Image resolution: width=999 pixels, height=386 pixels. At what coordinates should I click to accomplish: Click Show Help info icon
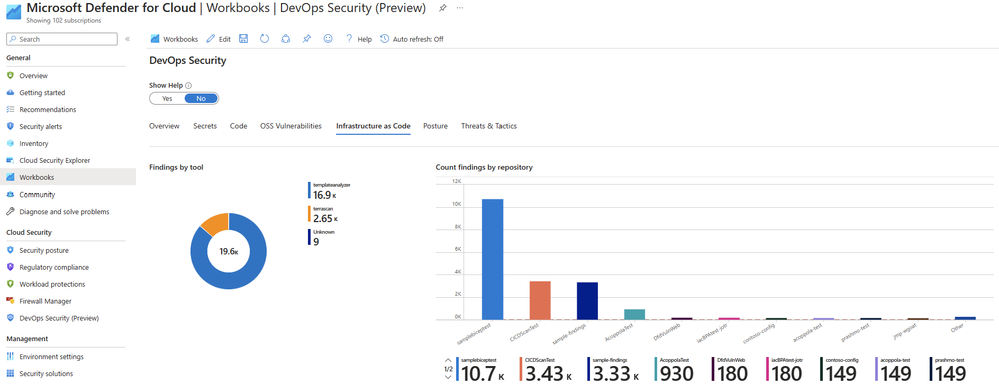[x=189, y=85]
